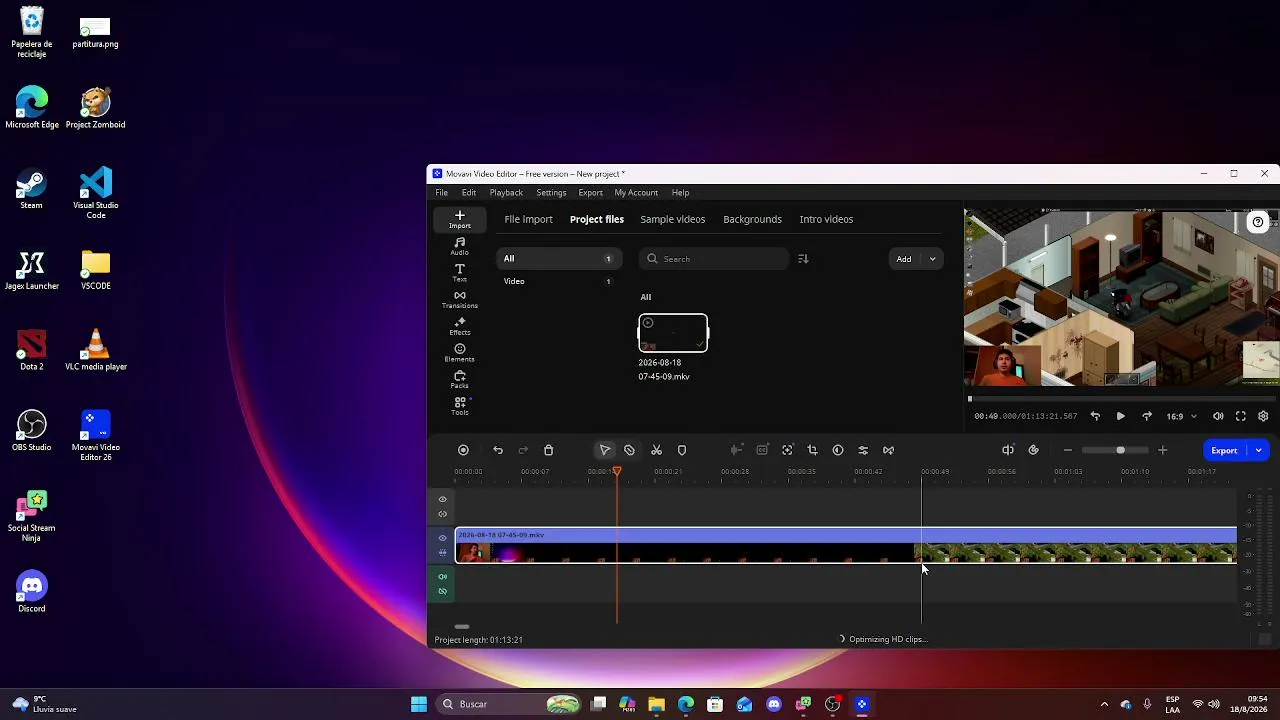The image size is (1280, 720).
Task: Sort project files with the sort icon
Action: 803,259
